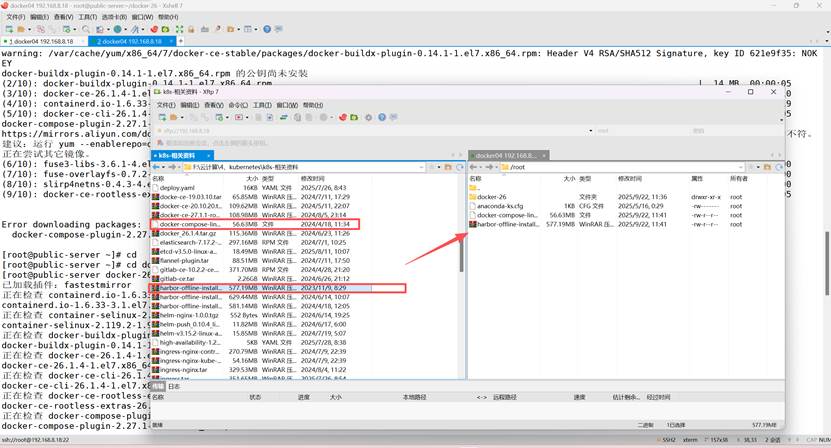The image size is (831, 448).
Task: Create new folder in local pane
Action: point(448,167)
